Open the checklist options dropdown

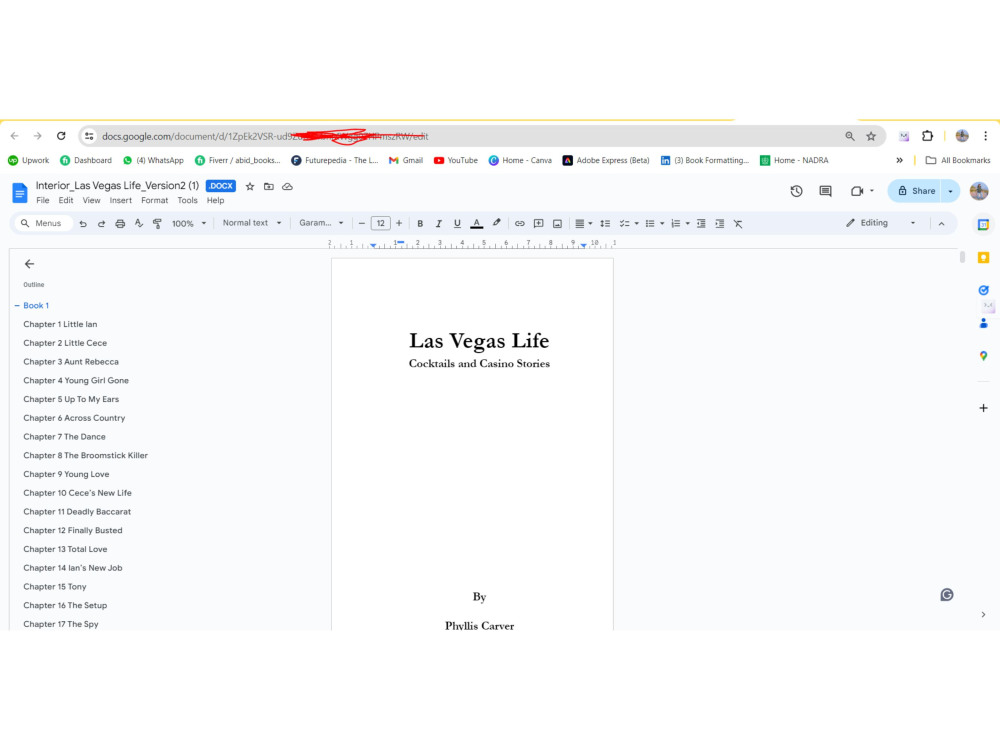629,224
